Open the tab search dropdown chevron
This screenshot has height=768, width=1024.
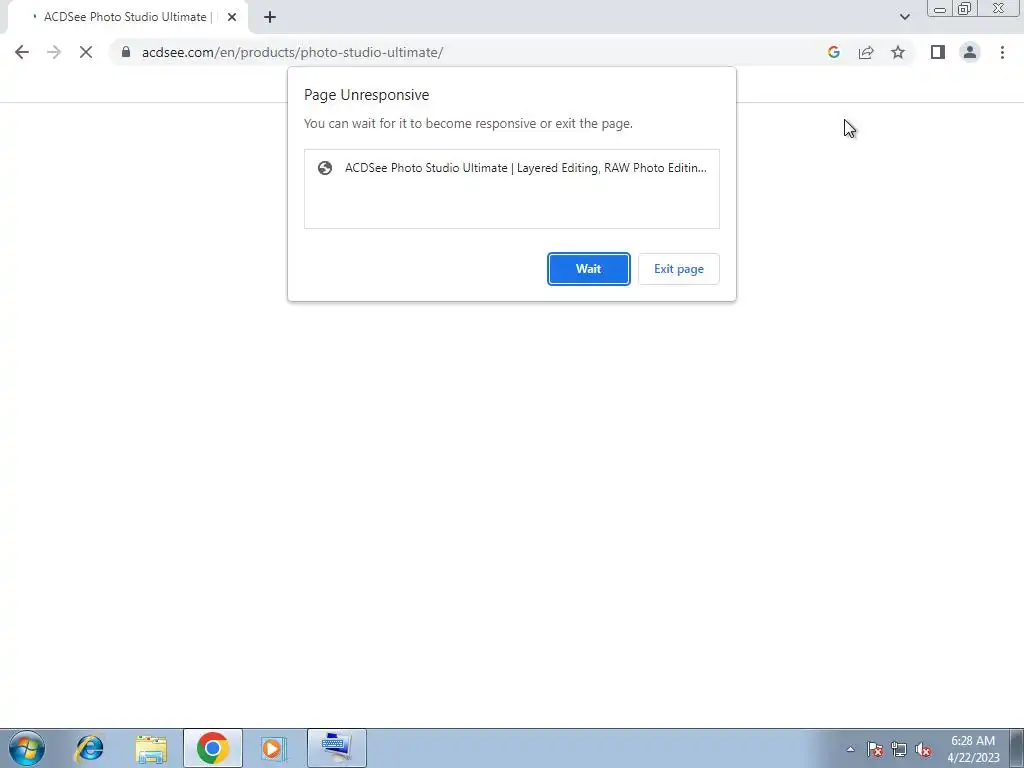click(904, 17)
